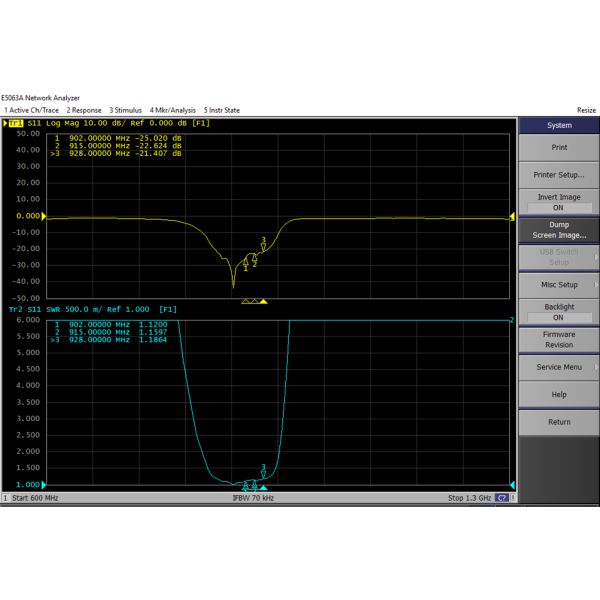This screenshot has height=600, width=600.
Task: Select marker 1 on the yellow Log Mag trace
Action: (246, 265)
